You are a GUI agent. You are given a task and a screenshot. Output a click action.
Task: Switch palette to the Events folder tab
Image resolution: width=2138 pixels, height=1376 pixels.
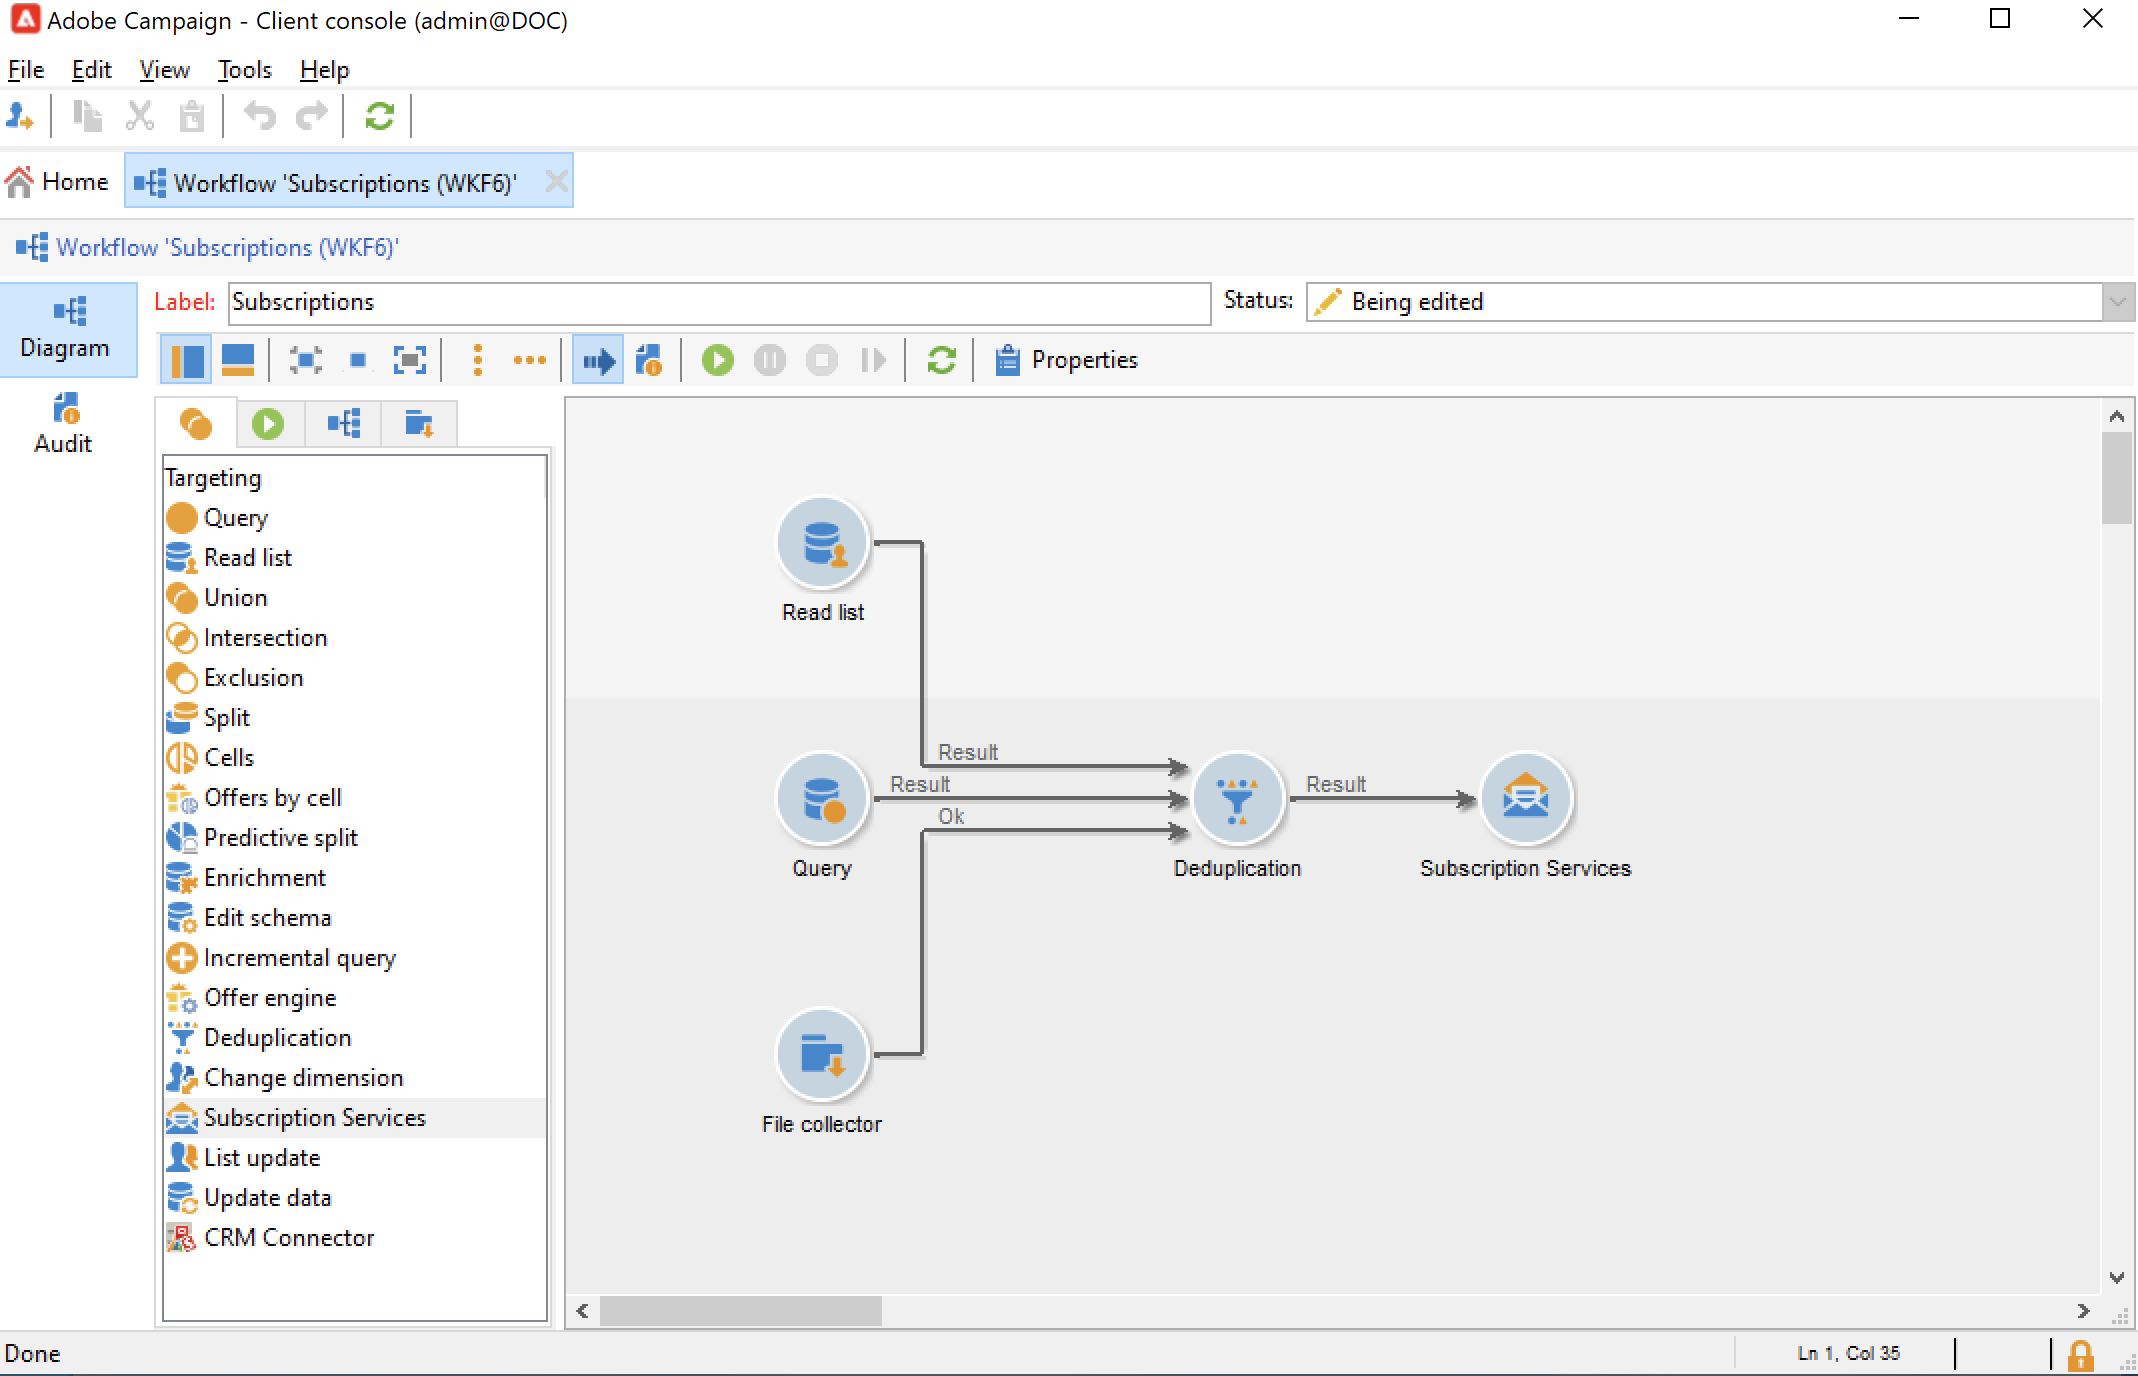[x=419, y=424]
